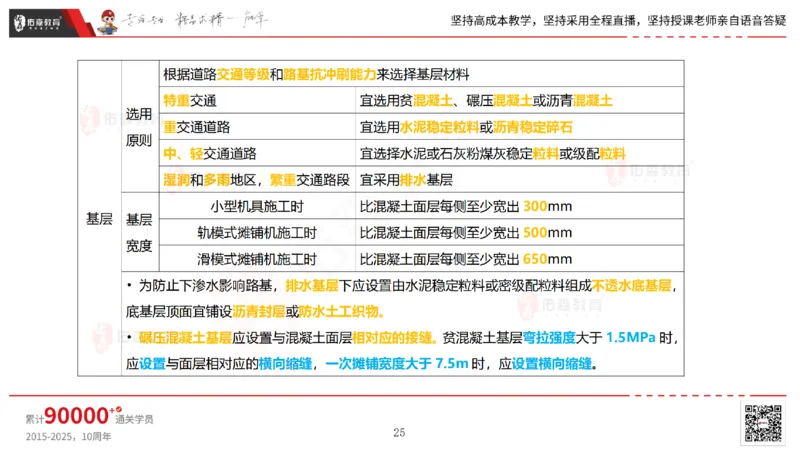Click the red 90000 figure in the footer
The height and width of the screenshot is (450, 800).
[x=76, y=416]
